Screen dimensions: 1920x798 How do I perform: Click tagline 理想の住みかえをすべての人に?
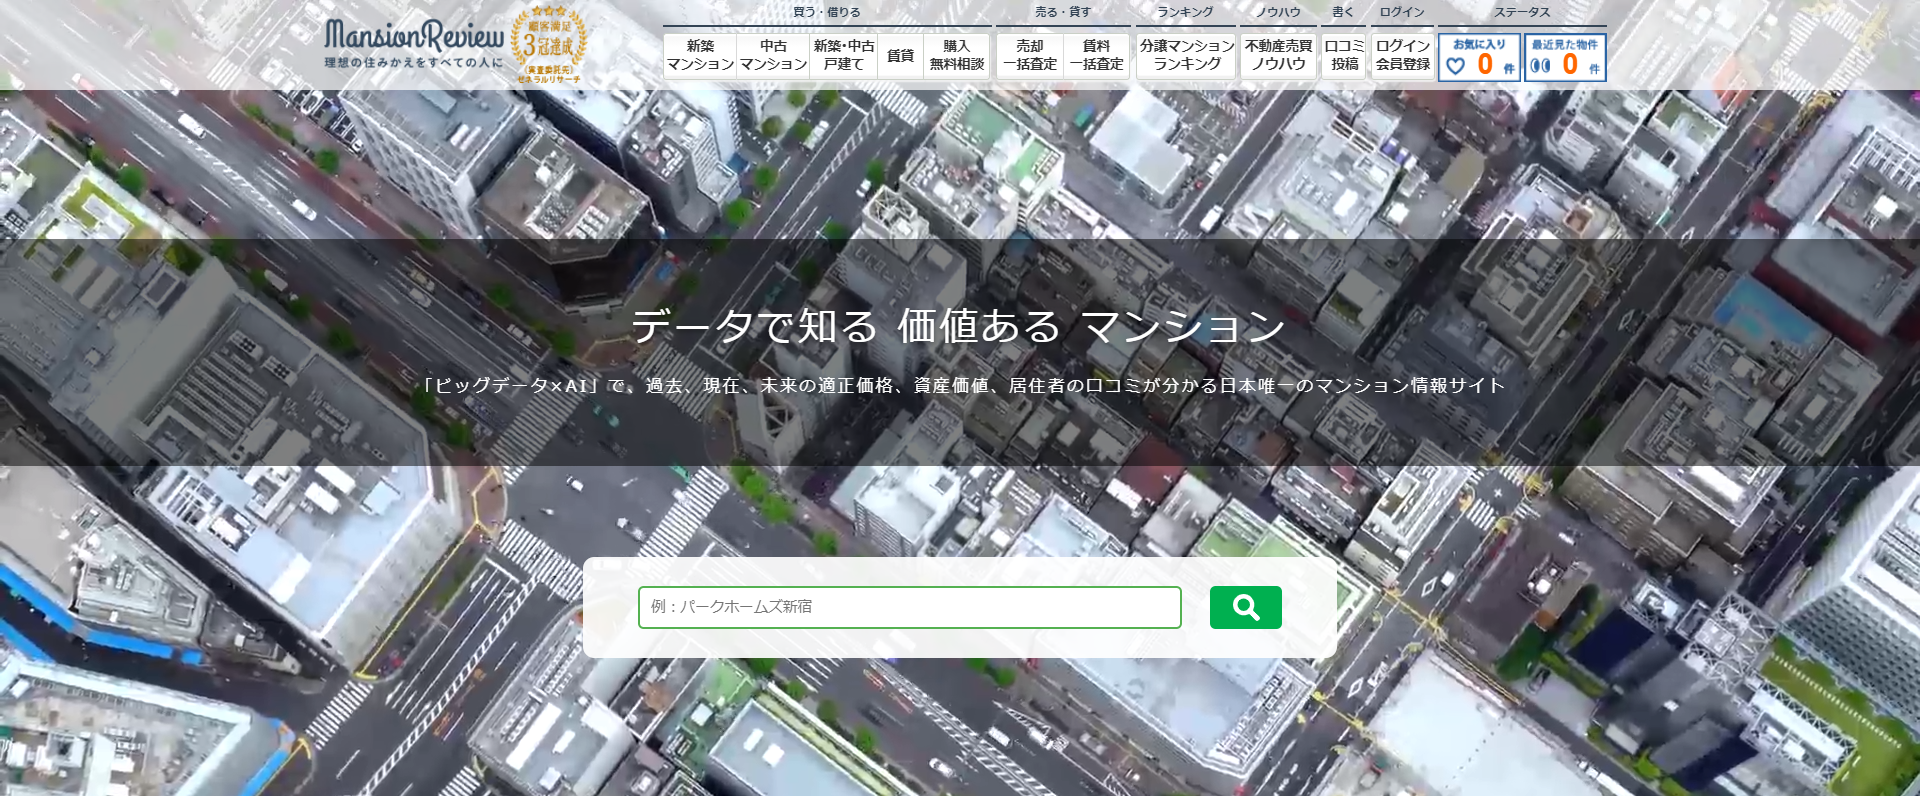(413, 62)
